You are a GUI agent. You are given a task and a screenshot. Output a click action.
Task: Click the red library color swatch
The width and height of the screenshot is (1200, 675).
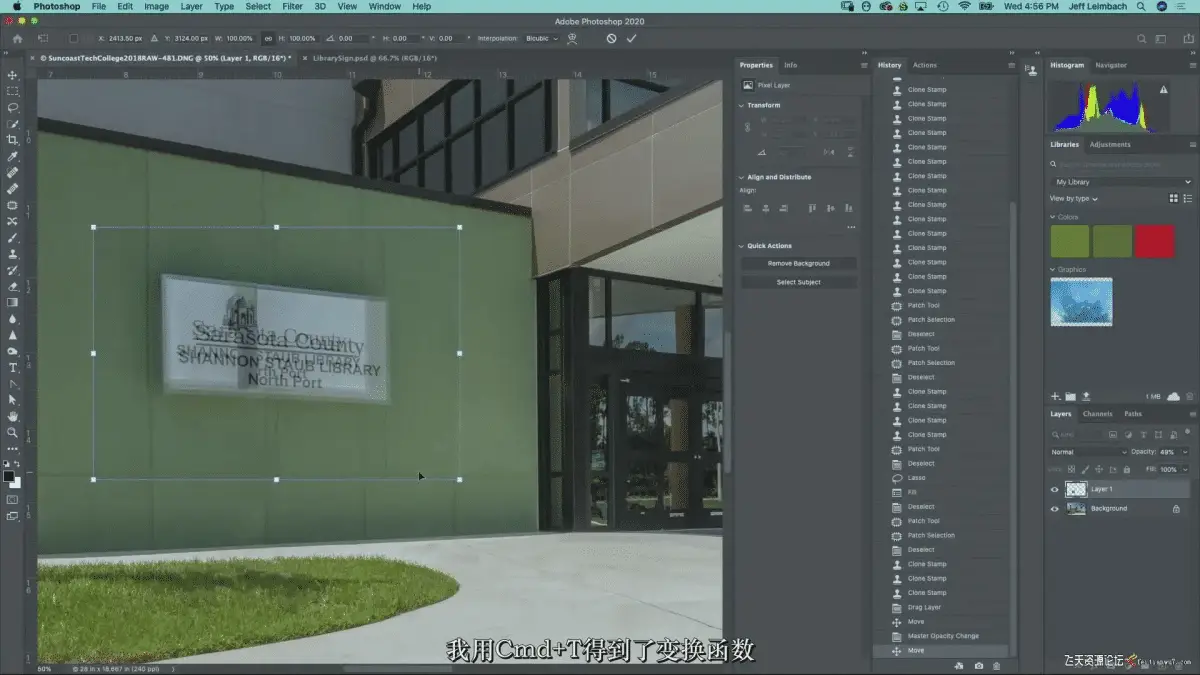1154,241
